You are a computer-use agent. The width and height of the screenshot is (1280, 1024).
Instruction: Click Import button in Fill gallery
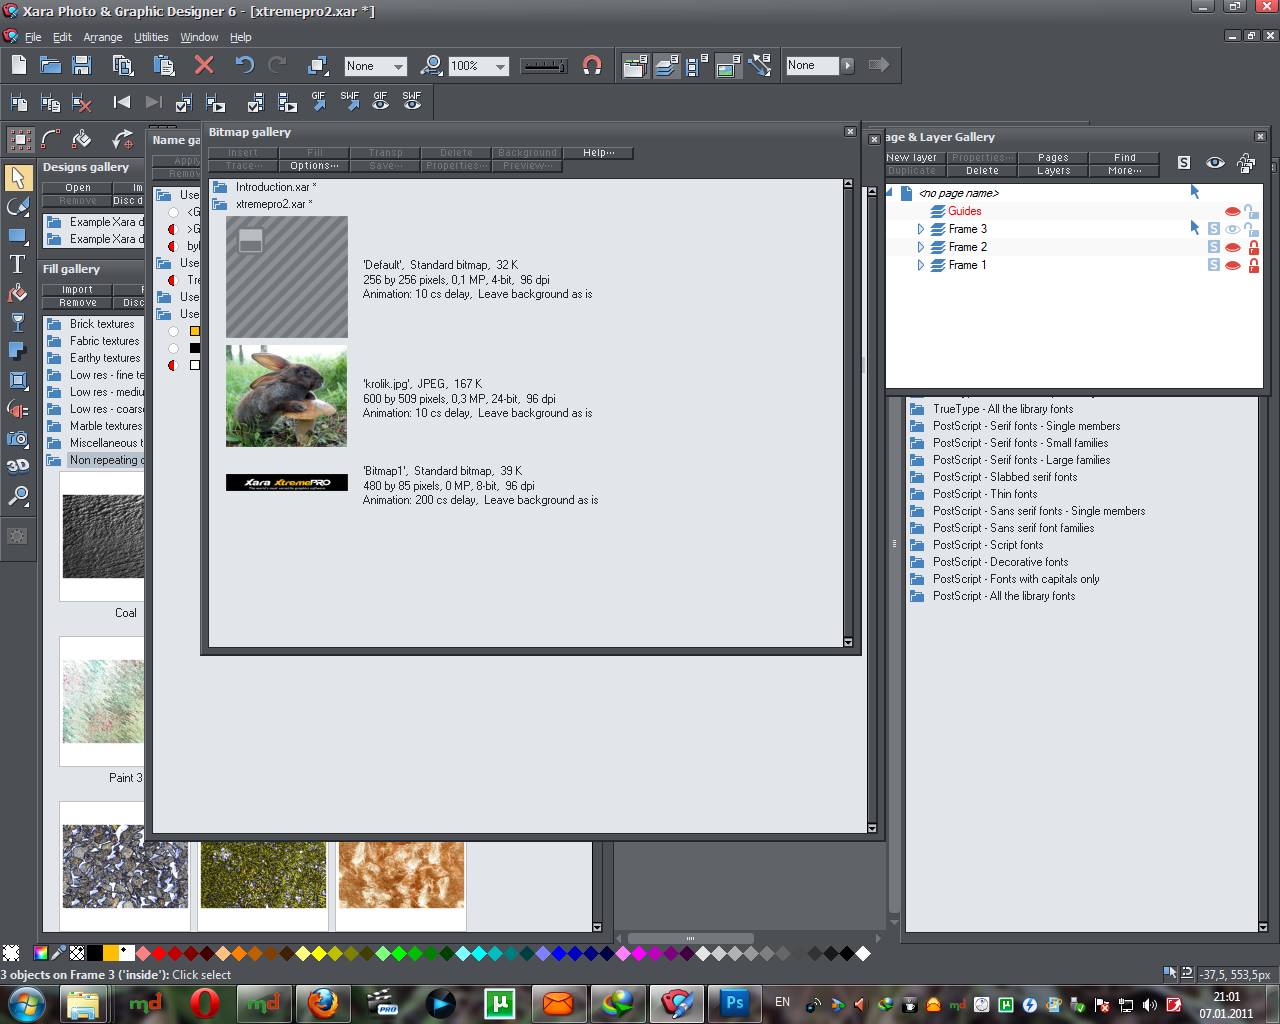pyautogui.click(x=77, y=290)
